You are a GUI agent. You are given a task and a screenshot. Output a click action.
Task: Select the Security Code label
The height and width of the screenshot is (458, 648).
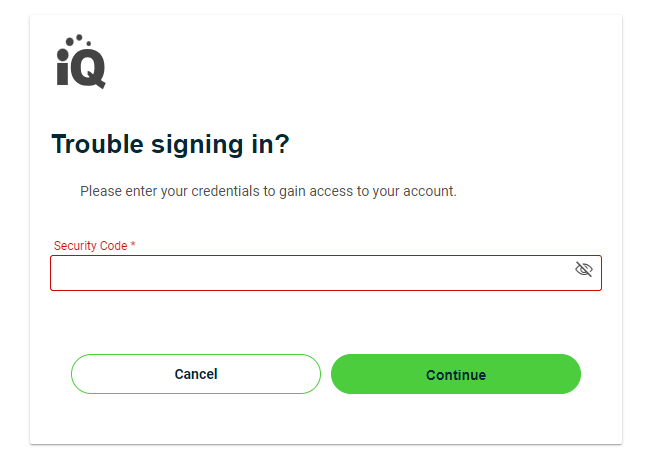(91, 246)
